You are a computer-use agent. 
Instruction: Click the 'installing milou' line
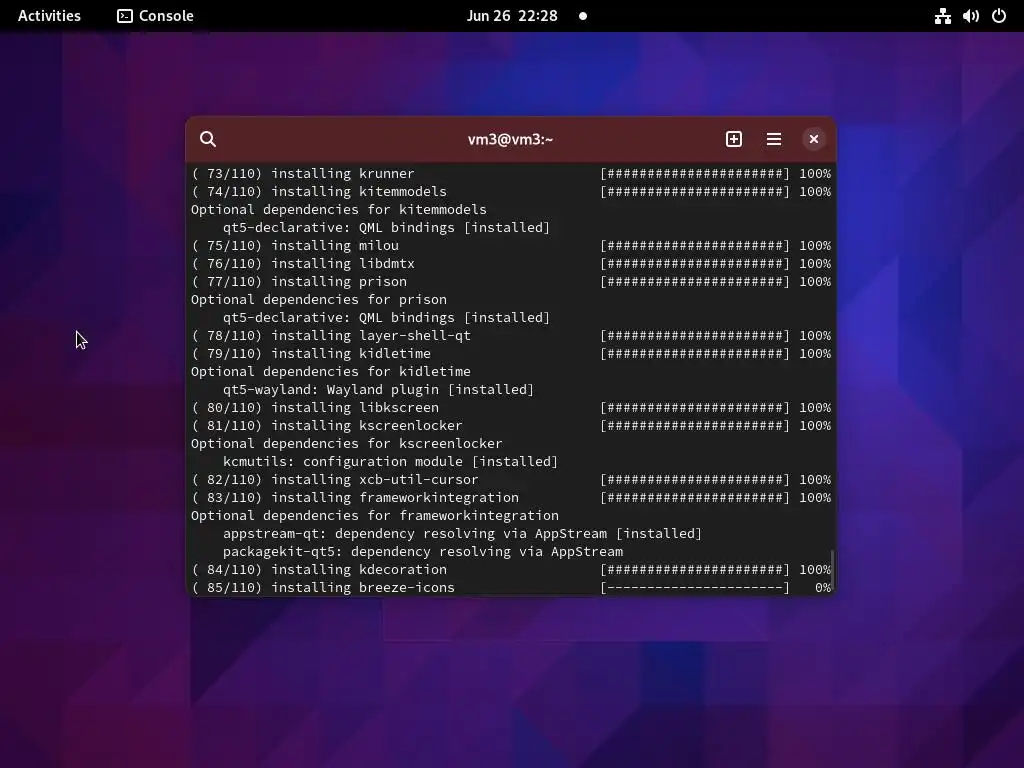click(511, 246)
